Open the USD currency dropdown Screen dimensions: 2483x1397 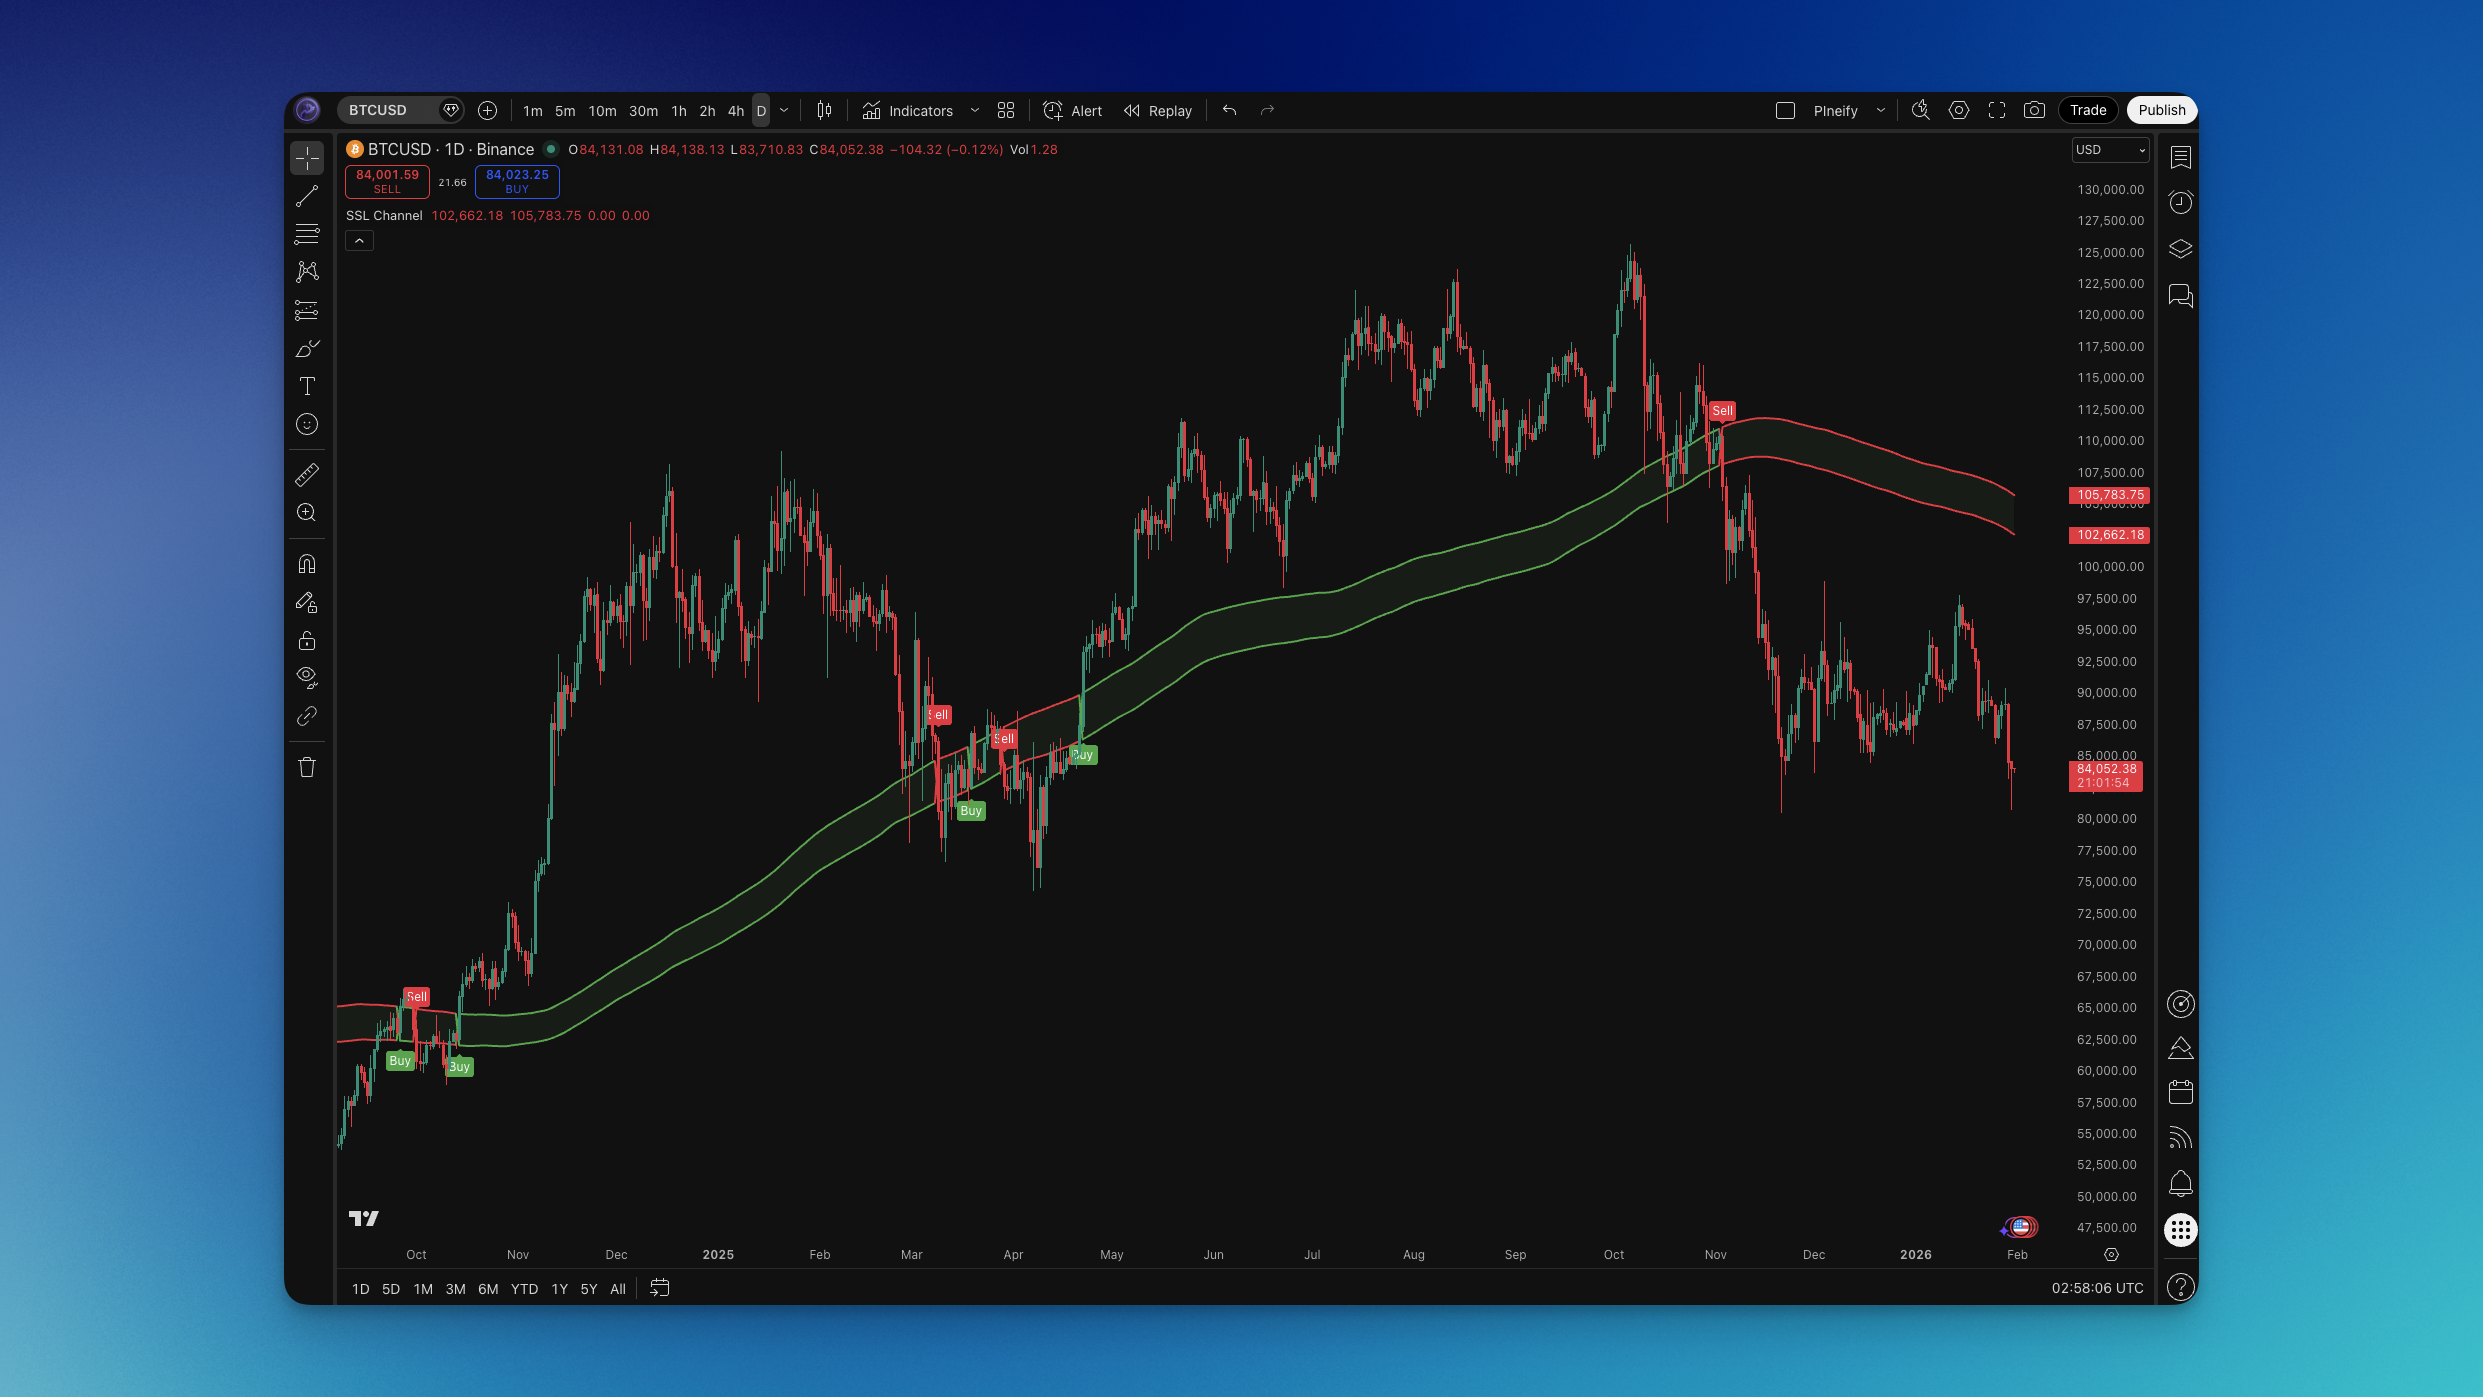click(x=2110, y=150)
